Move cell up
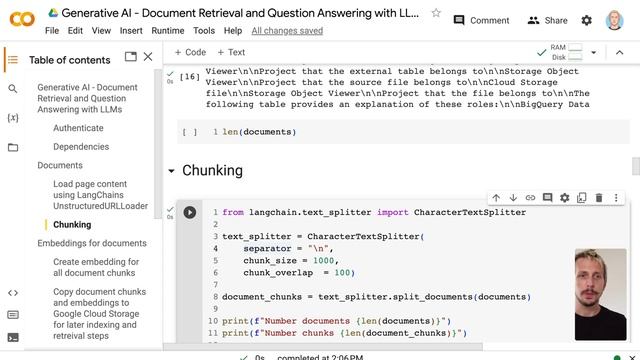640x360 pixels. point(496,198)
